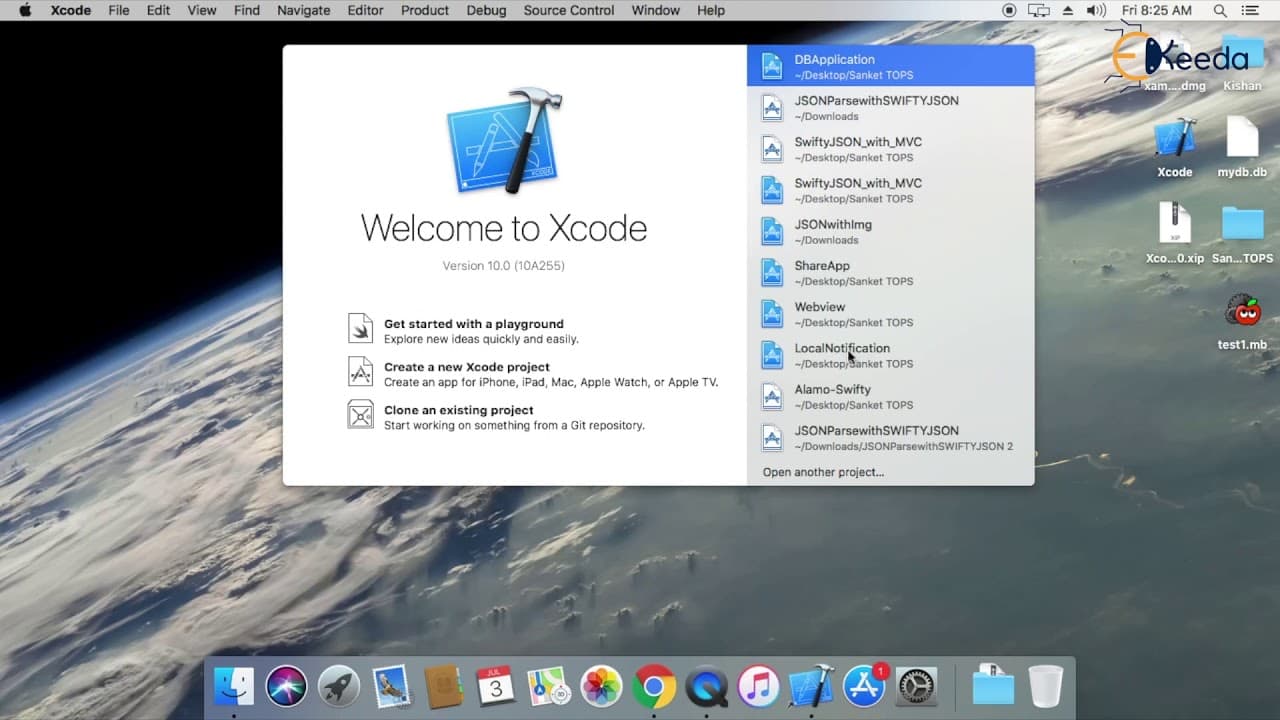This screenshot has width=1280, height=720.
Task: Click Open another project… link
Action: click(823, 472)
